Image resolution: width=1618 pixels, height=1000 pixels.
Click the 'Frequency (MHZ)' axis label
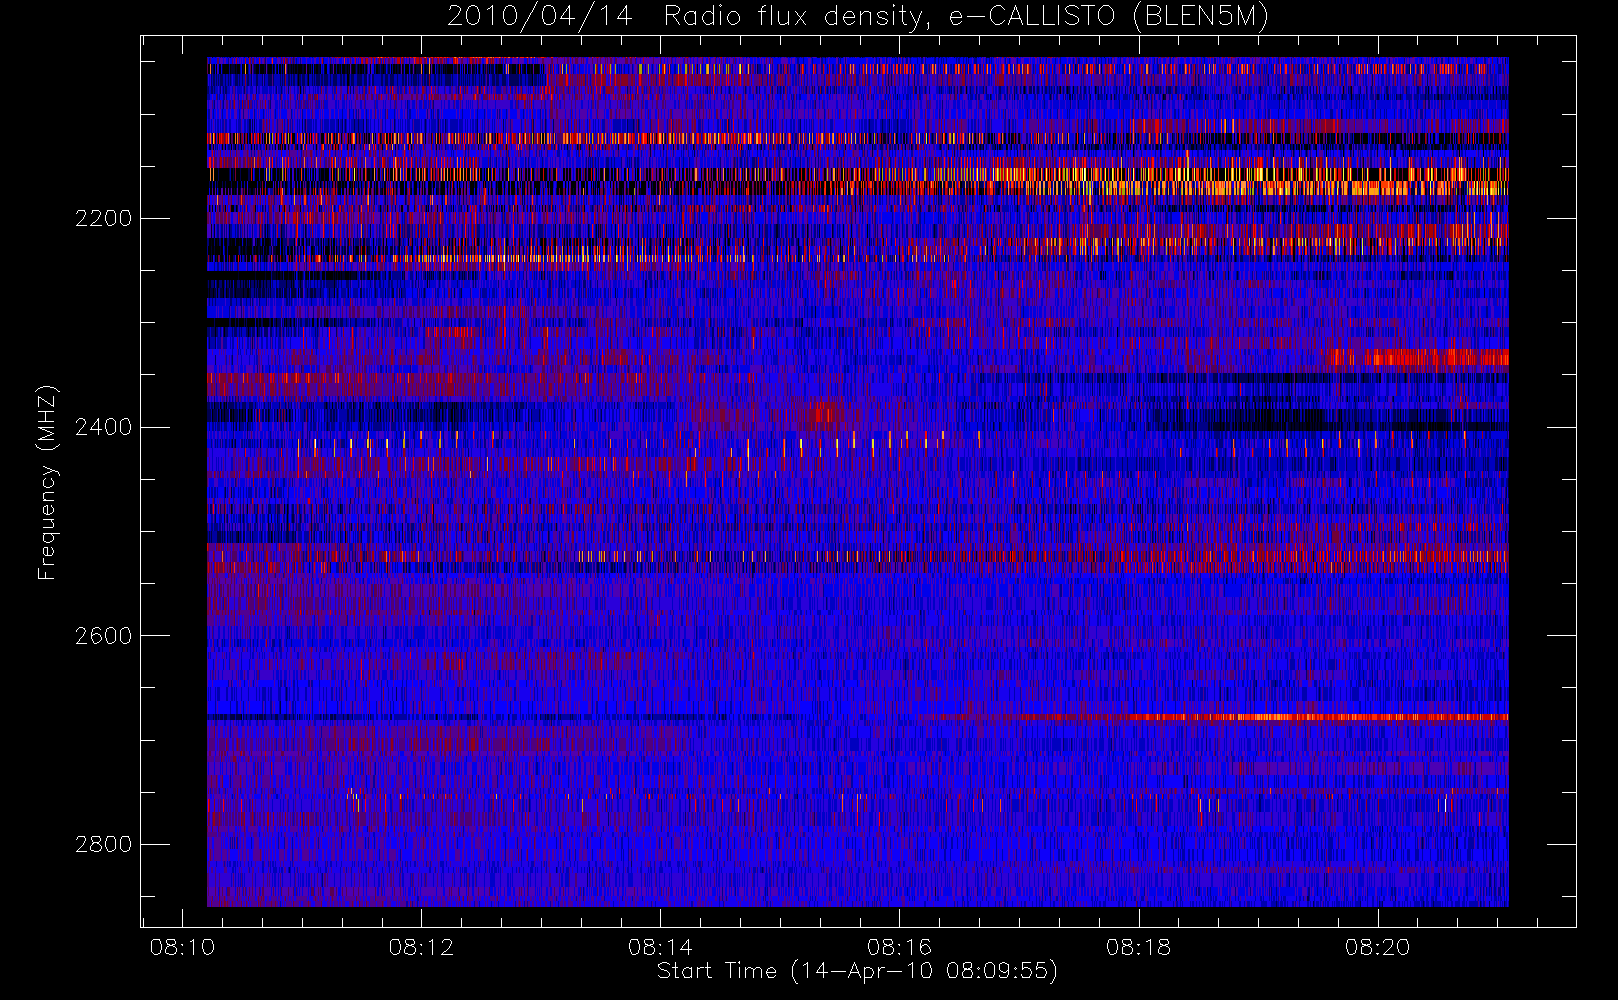click(47, 483)
